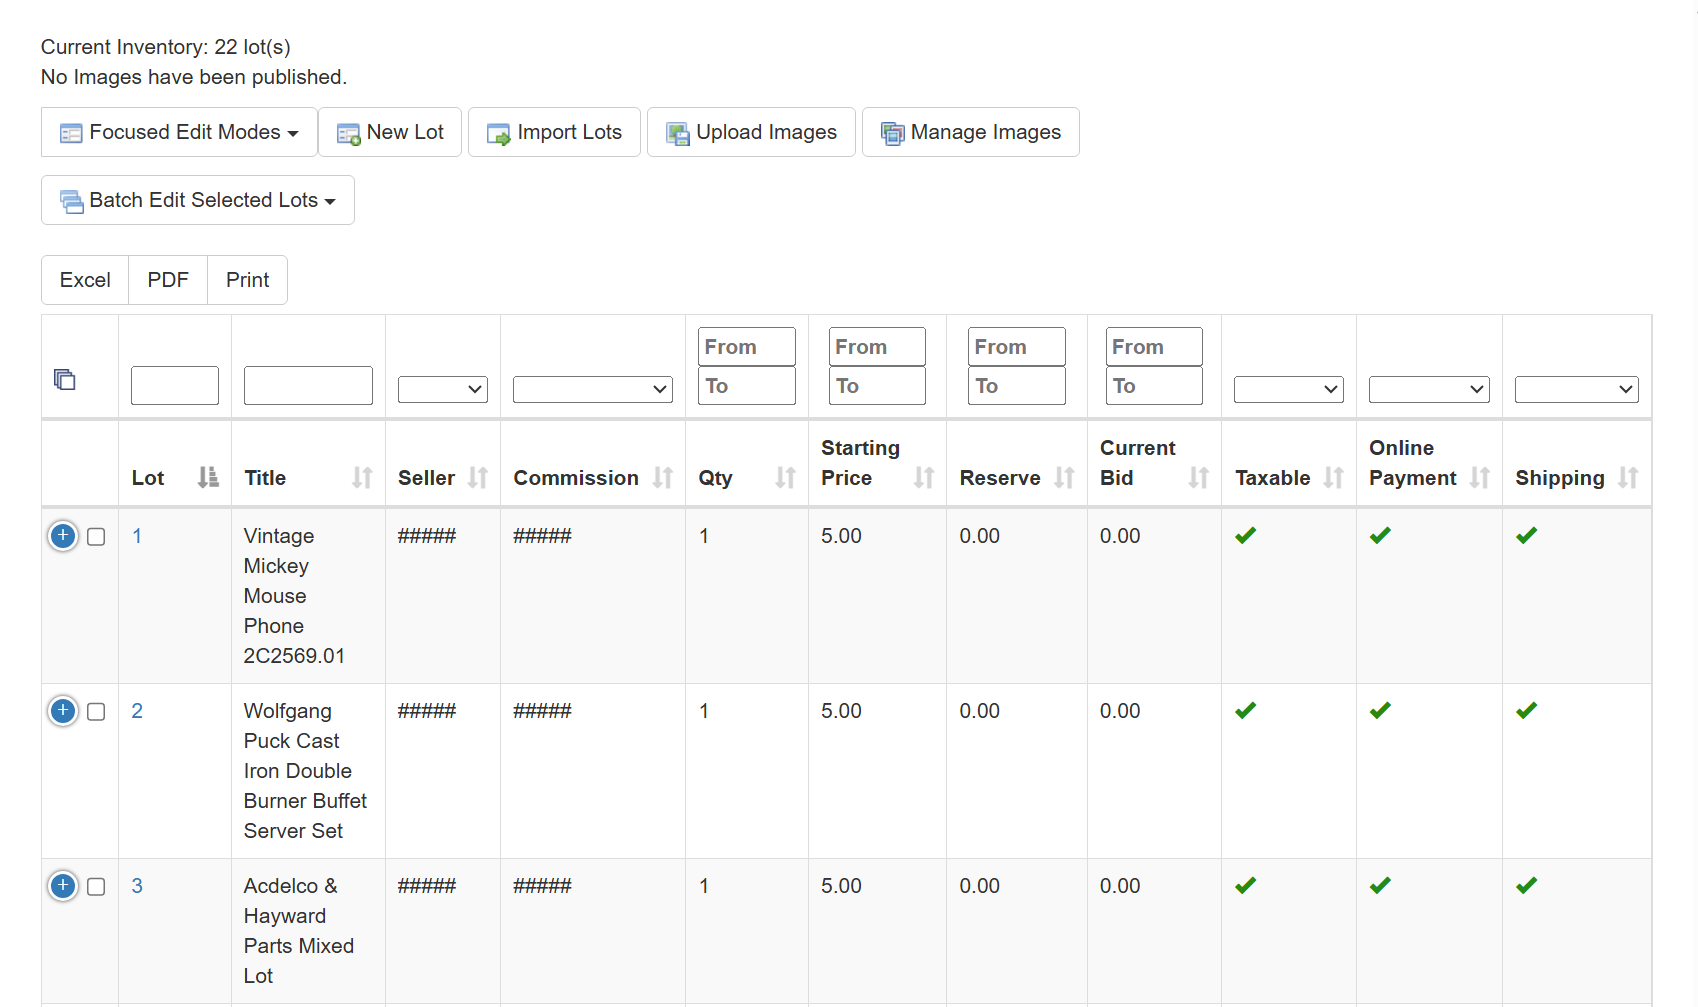This screenshot has height=1007, width=1698.
Task: Open Focused Edit Modes dropdown
Action: point(179,132)
